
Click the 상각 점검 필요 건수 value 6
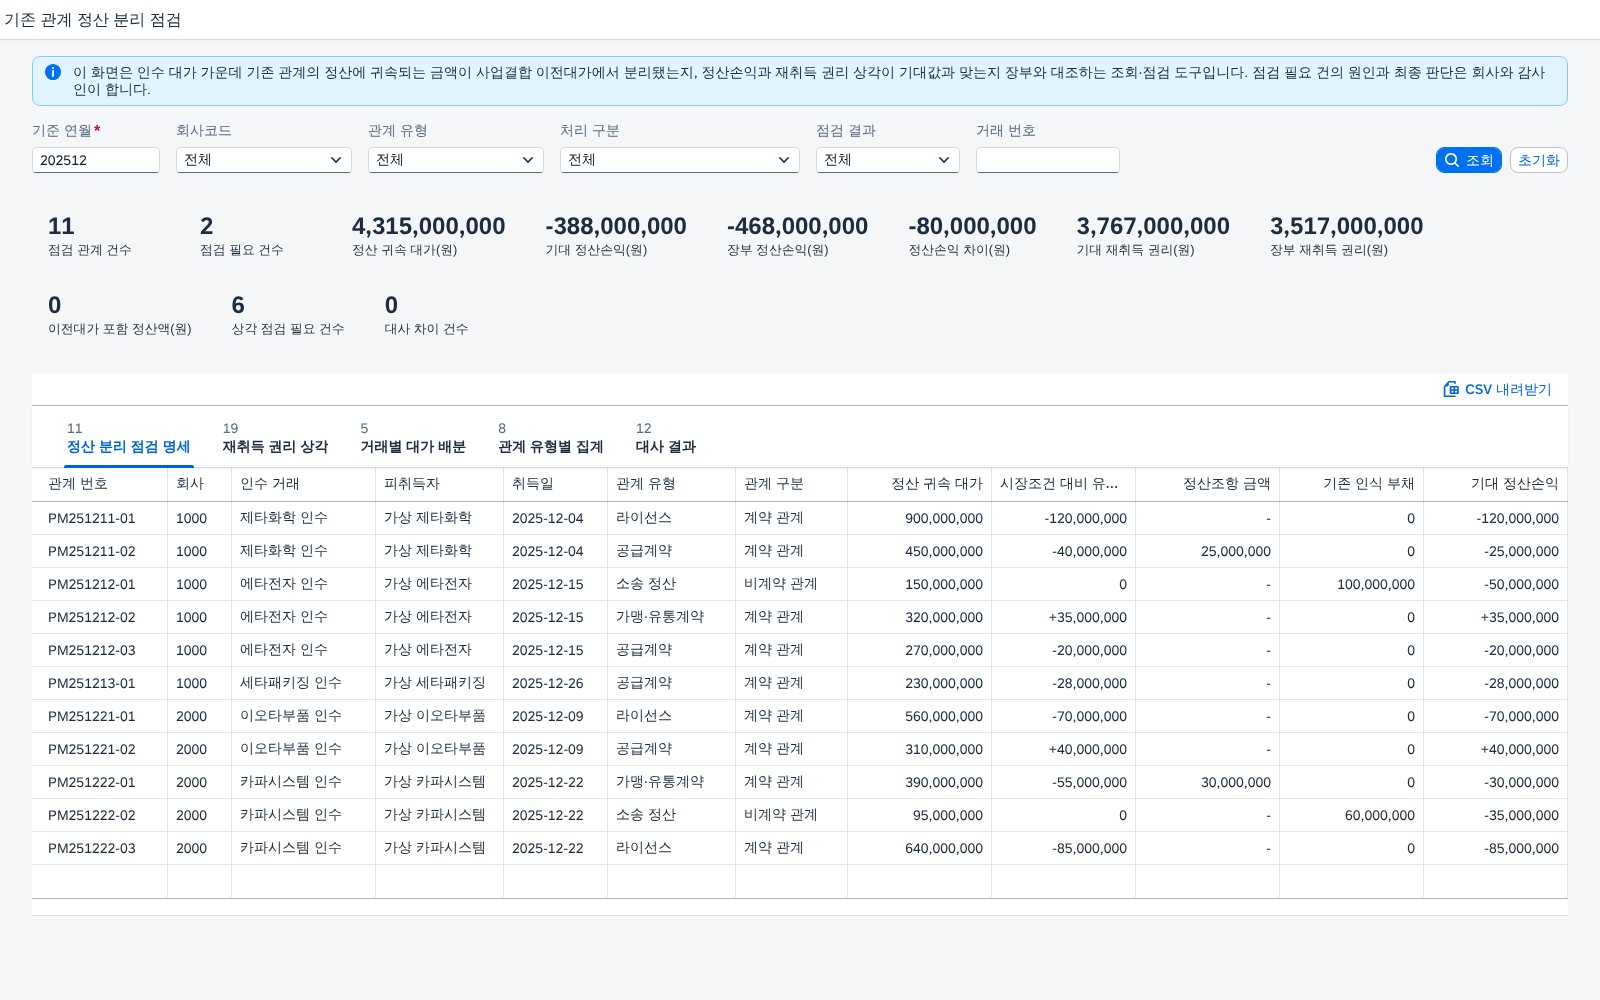[238, 305]
